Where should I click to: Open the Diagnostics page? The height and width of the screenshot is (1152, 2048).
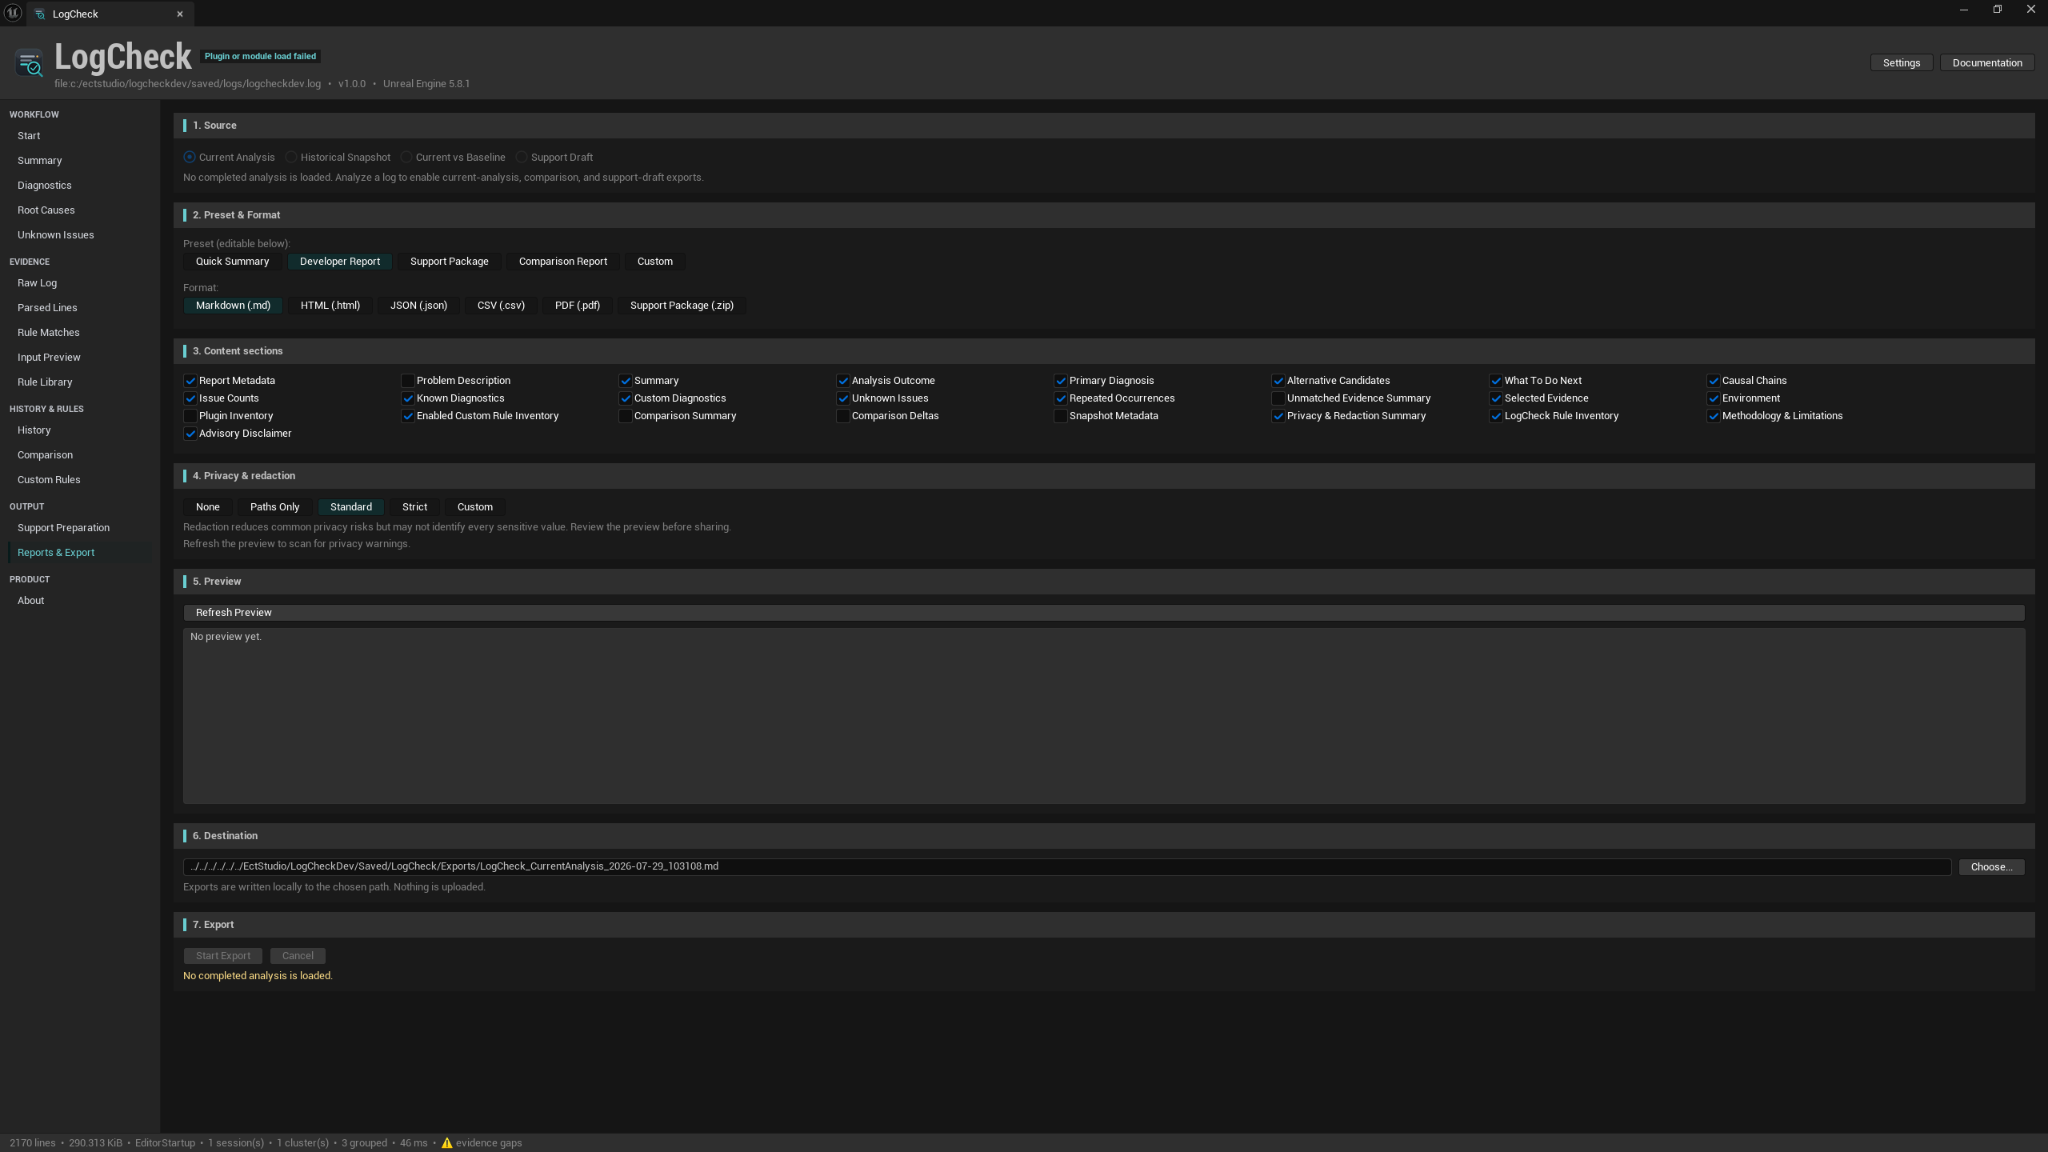point(44,186)
